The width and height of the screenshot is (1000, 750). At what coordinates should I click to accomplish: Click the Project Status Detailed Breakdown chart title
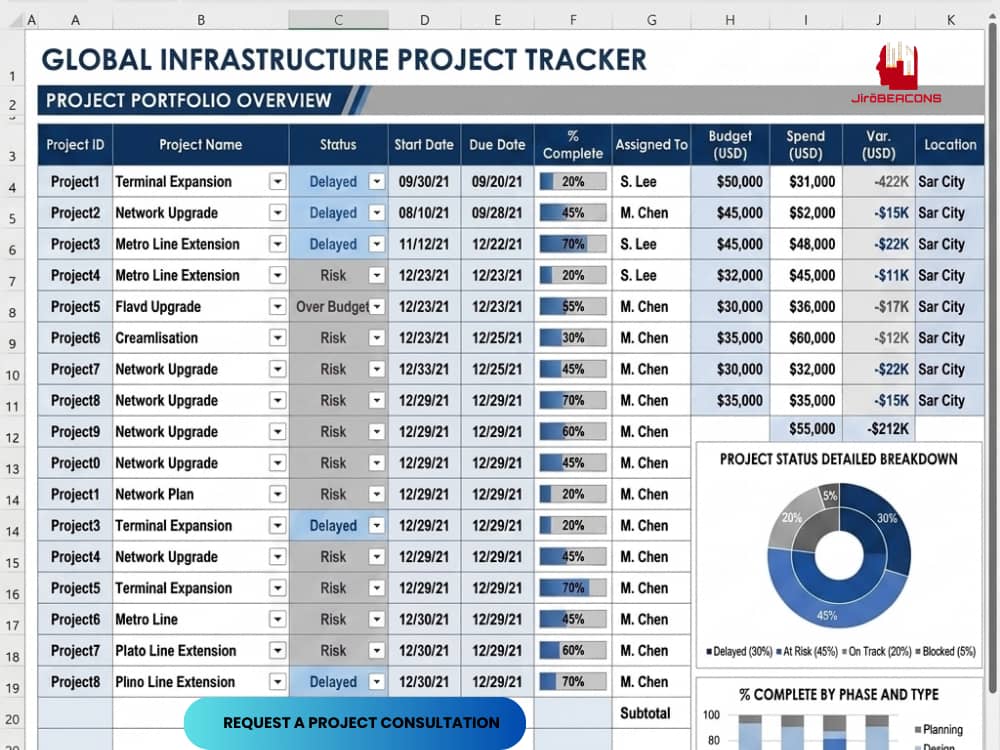(x=839, y=459)
